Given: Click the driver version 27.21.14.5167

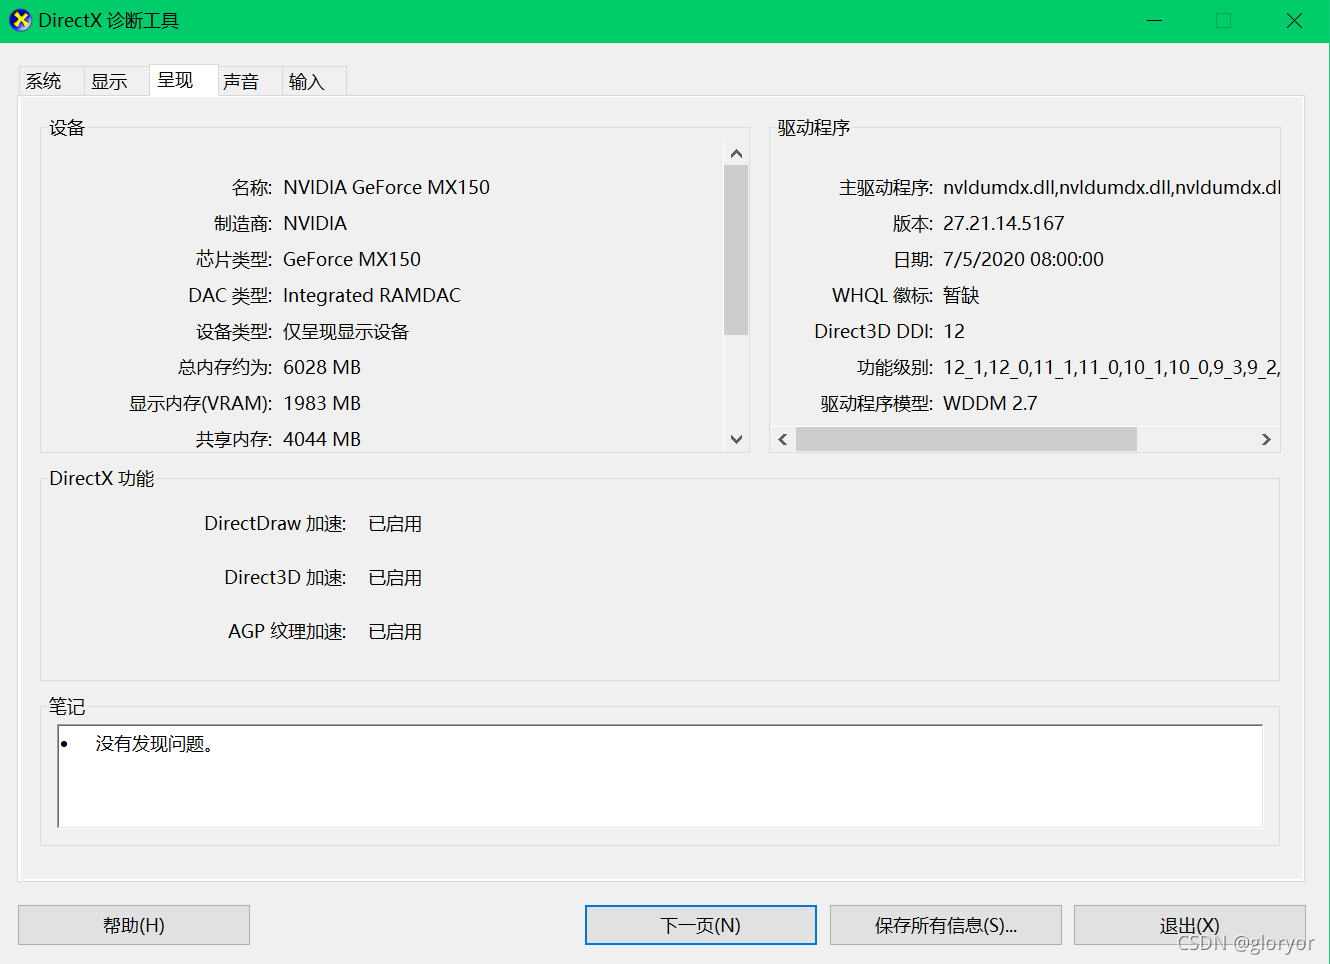Looking at the screenshot, I should coord(1004,223).
